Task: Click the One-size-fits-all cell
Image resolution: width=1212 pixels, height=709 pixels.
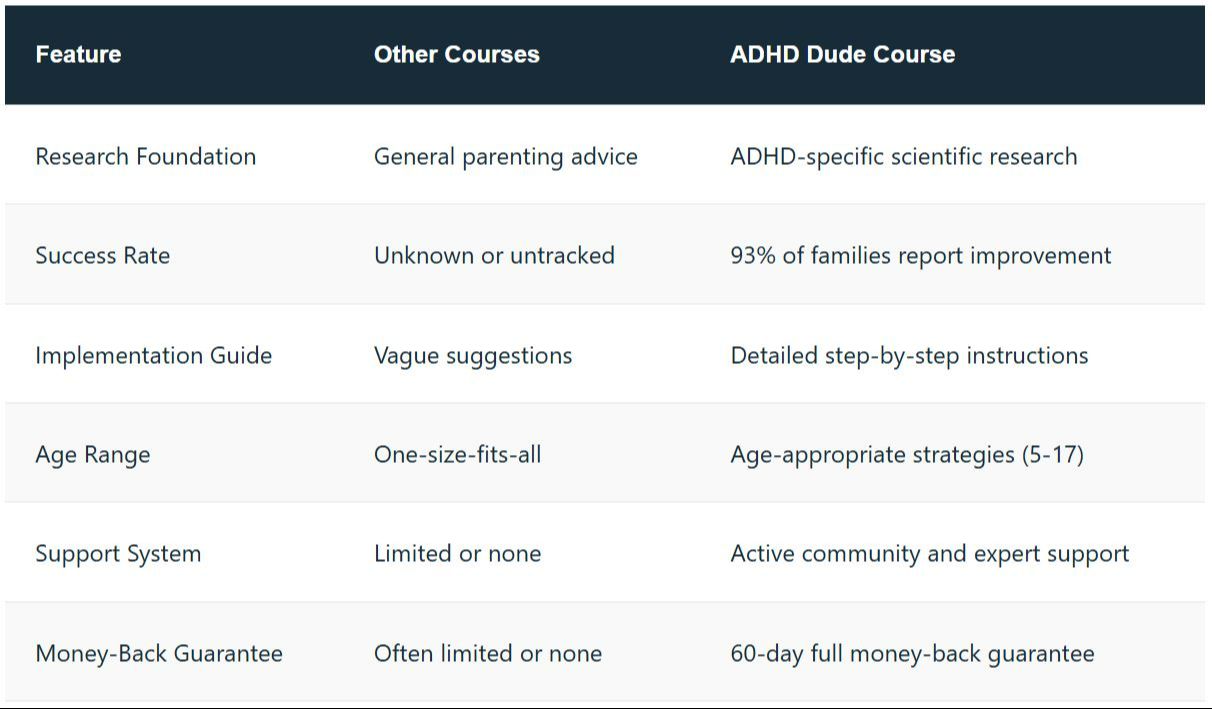Action: [x=457, y=454]
